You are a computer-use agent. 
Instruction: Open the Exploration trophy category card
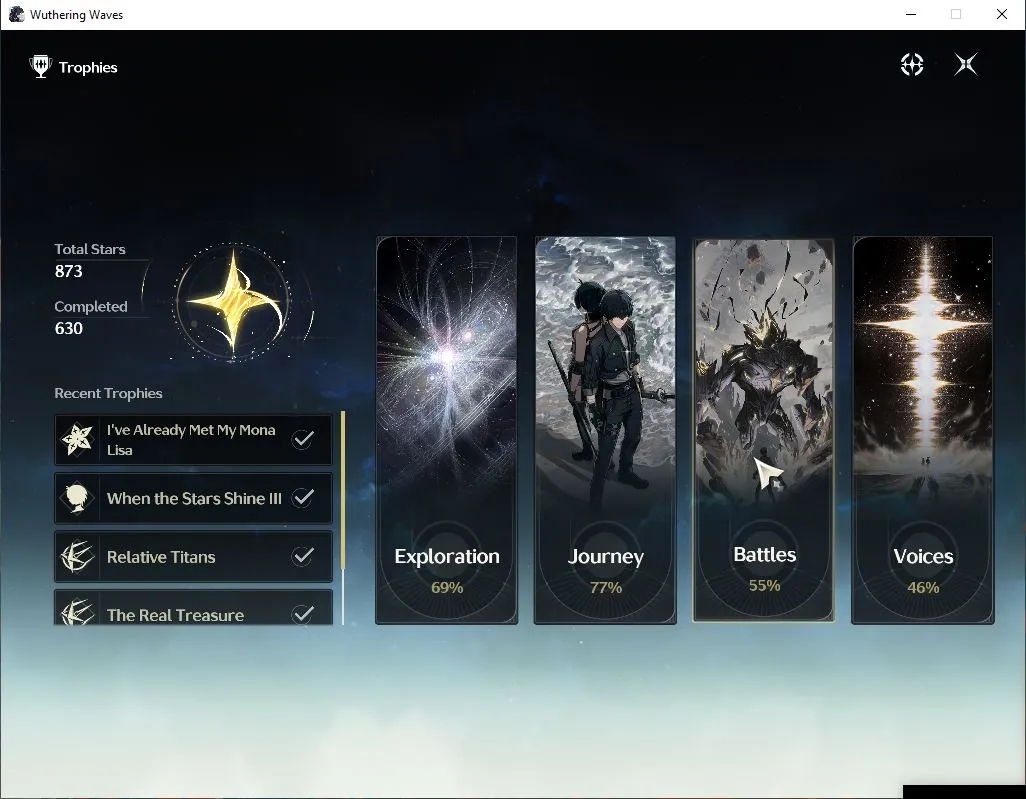click(446, 430)
